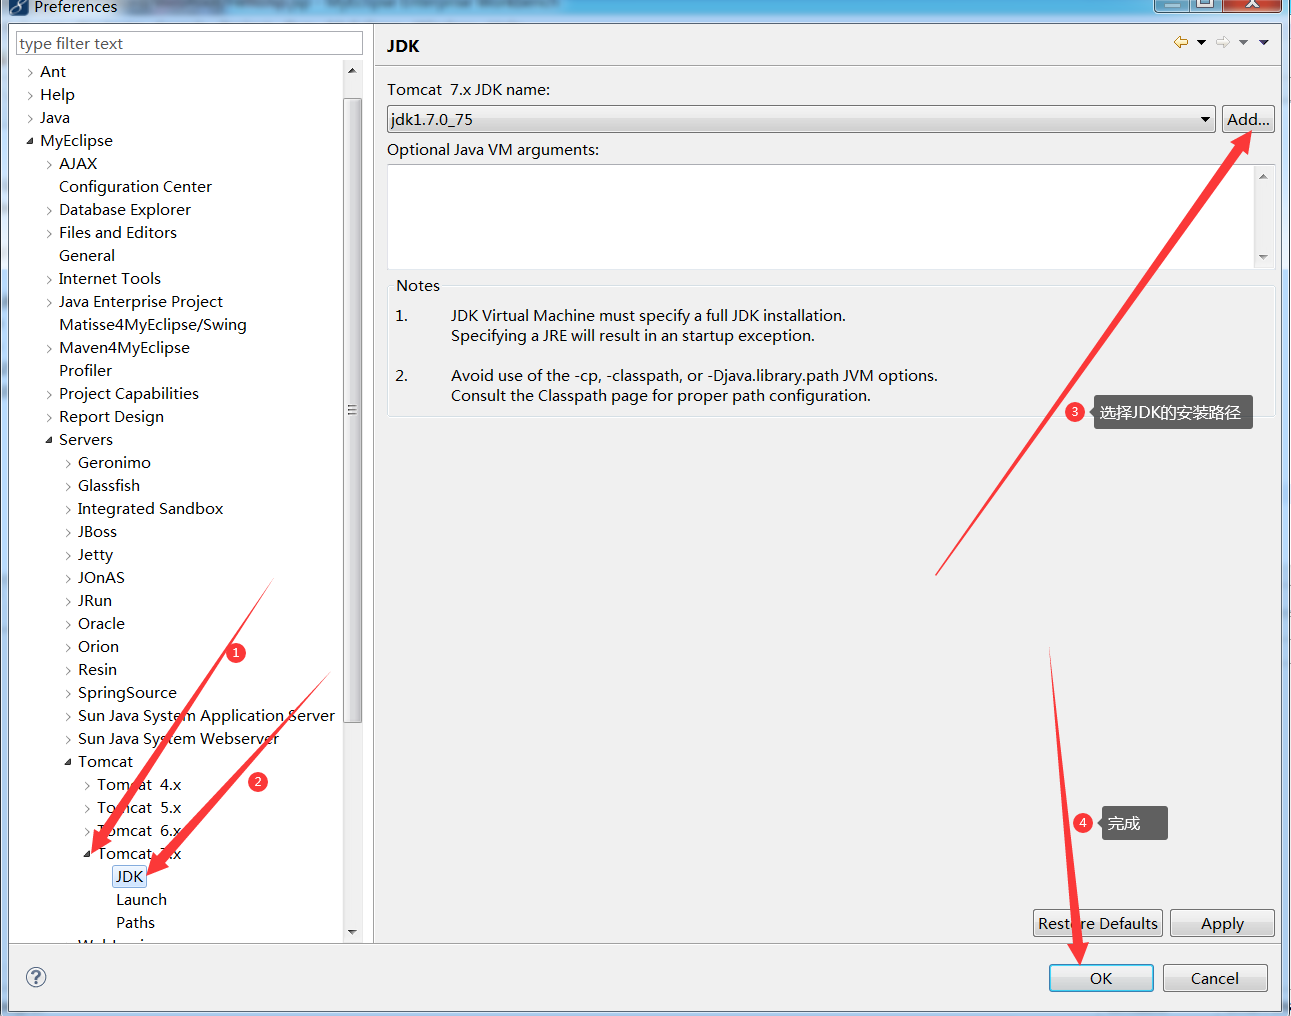Select Files and Editors tree item
Screen dimensions: 1291x1016
point(118,232)
